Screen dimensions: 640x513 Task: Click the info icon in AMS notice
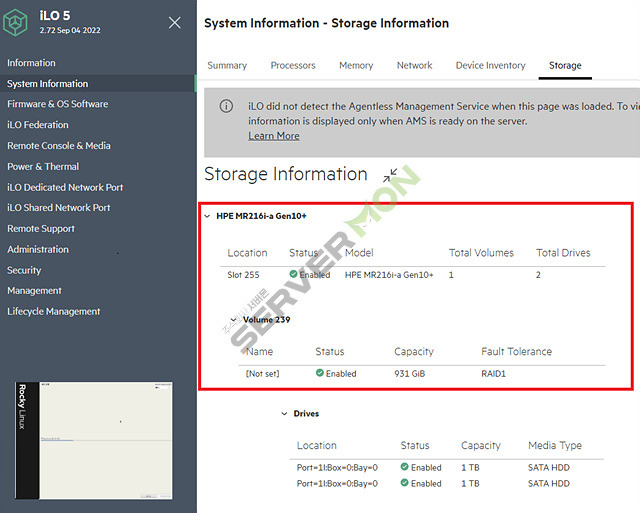coord(227,106)
